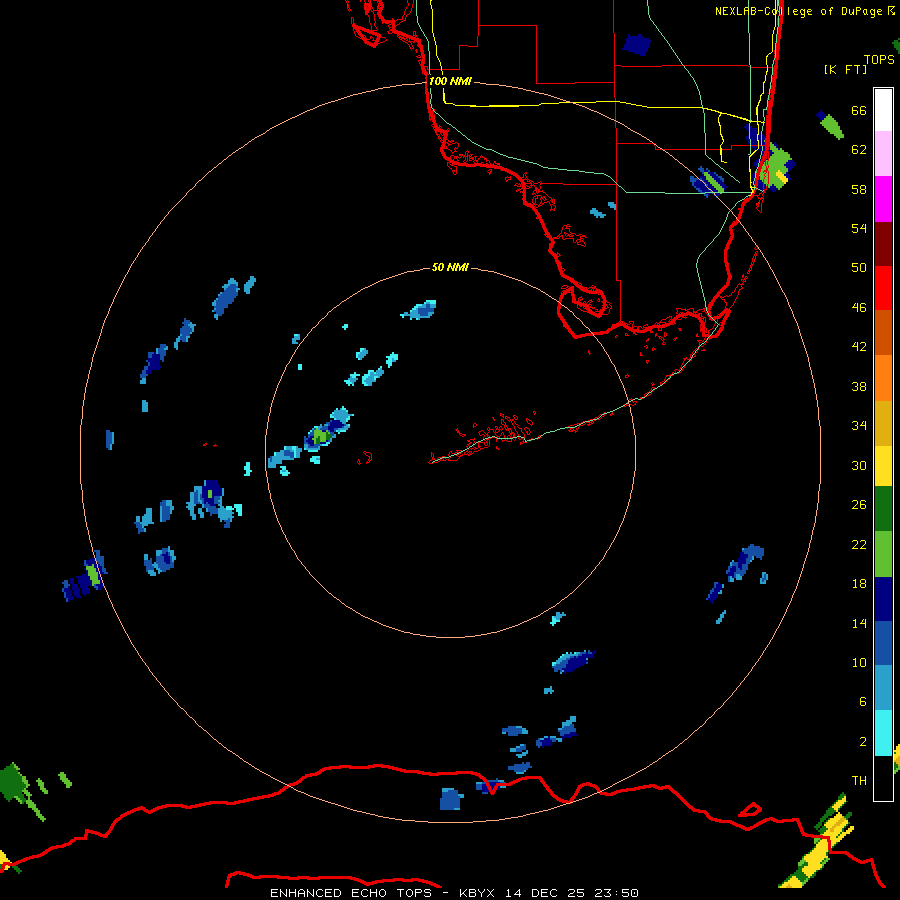Pick the bright red legend swatch
The width and height of the screenshot is (900, 900).
tap(883, 288)
